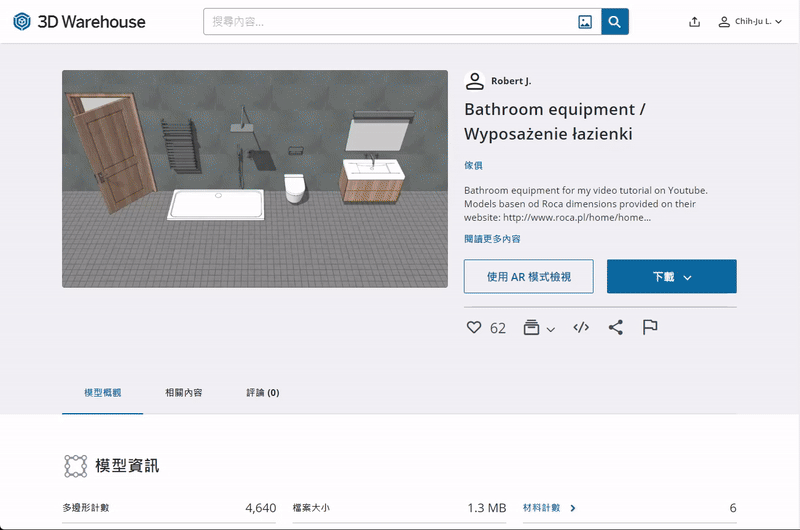Click the 3D Warehouse logo
This screenshot has height=530, width=800.
tap(79, 21)
